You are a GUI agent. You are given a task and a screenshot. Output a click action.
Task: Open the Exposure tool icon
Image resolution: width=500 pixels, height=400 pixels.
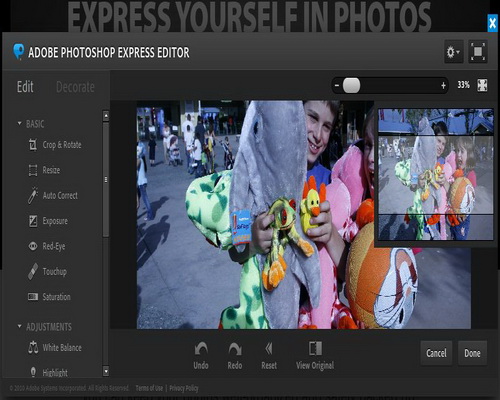(x=33, y=221)
